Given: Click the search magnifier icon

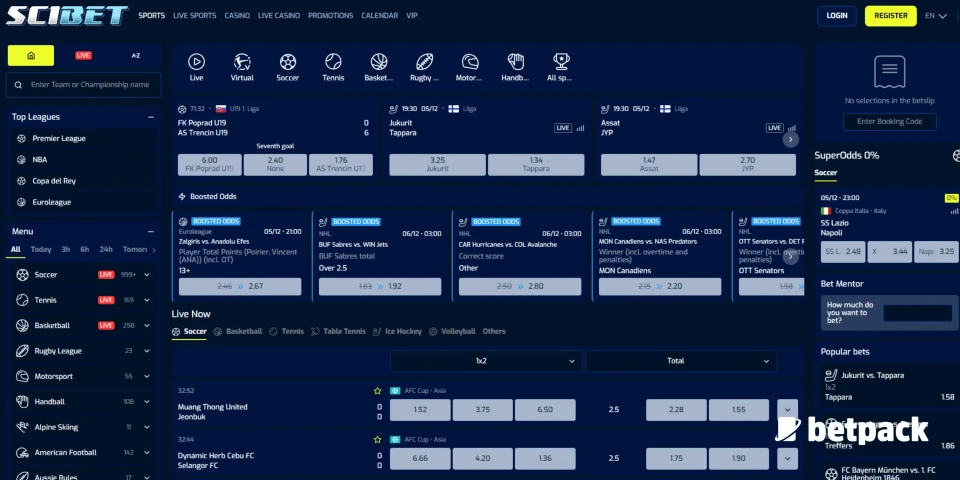Looking at the screenshot, I should point(18,85).
